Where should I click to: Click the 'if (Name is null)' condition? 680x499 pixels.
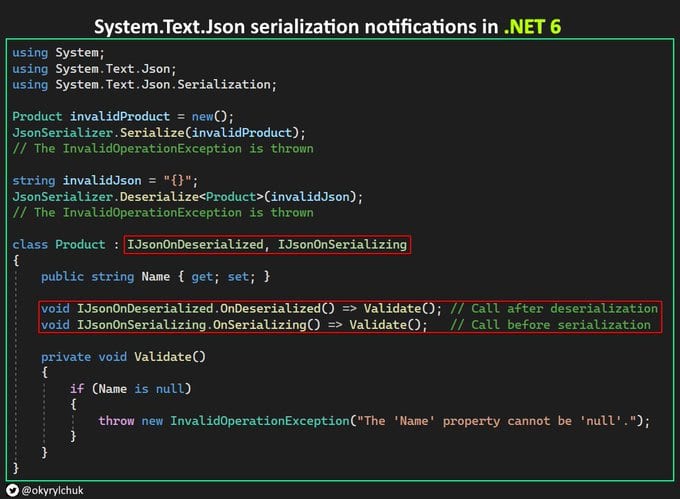[130, 388]
